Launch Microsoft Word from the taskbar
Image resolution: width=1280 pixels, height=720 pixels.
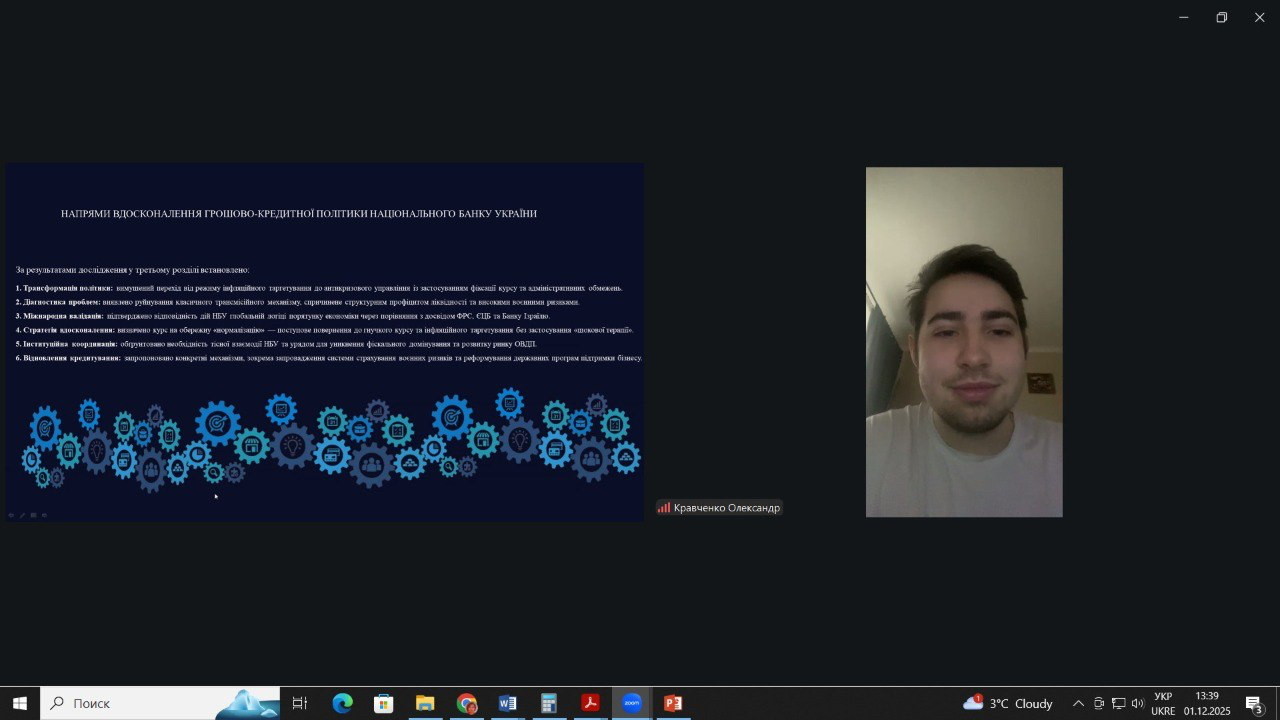(507, 703)
